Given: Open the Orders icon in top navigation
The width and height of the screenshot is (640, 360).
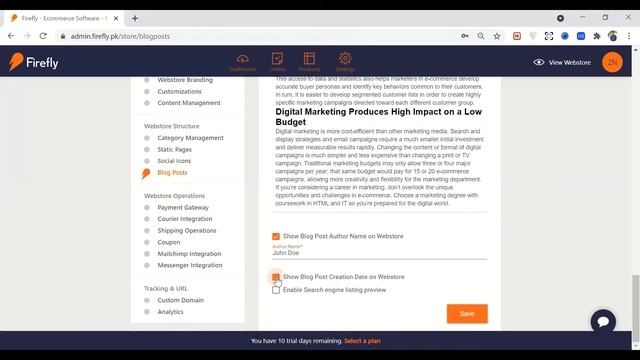Looking at the screenshot, I should coord(277,62).
